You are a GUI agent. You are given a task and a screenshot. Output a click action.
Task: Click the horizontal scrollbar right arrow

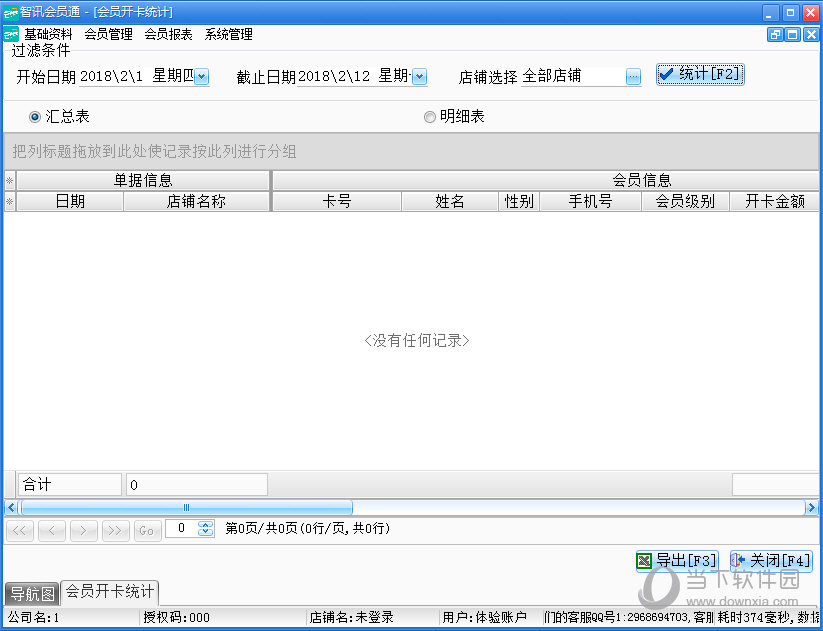coord(812,508)
